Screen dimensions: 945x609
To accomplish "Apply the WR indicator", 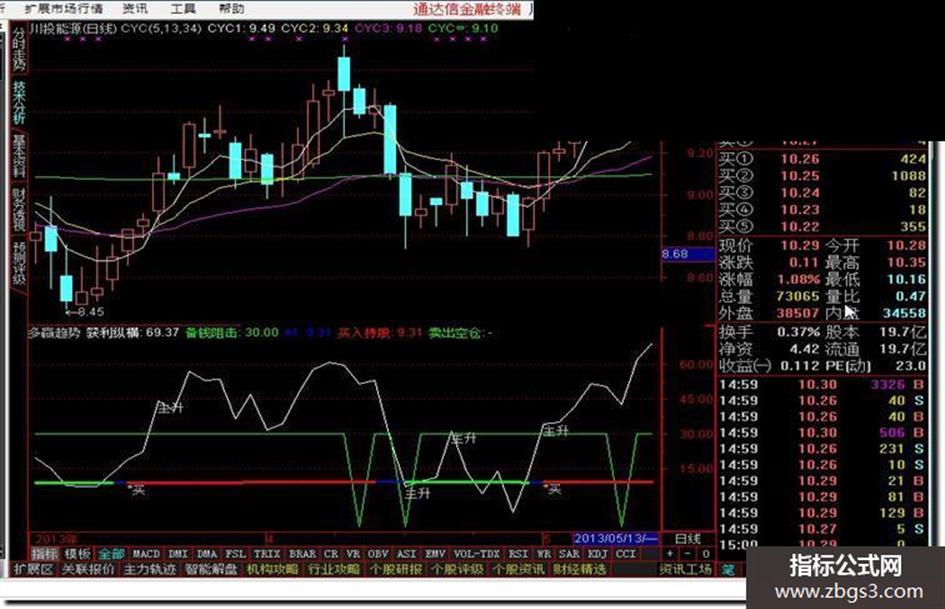I will [544, 554].
